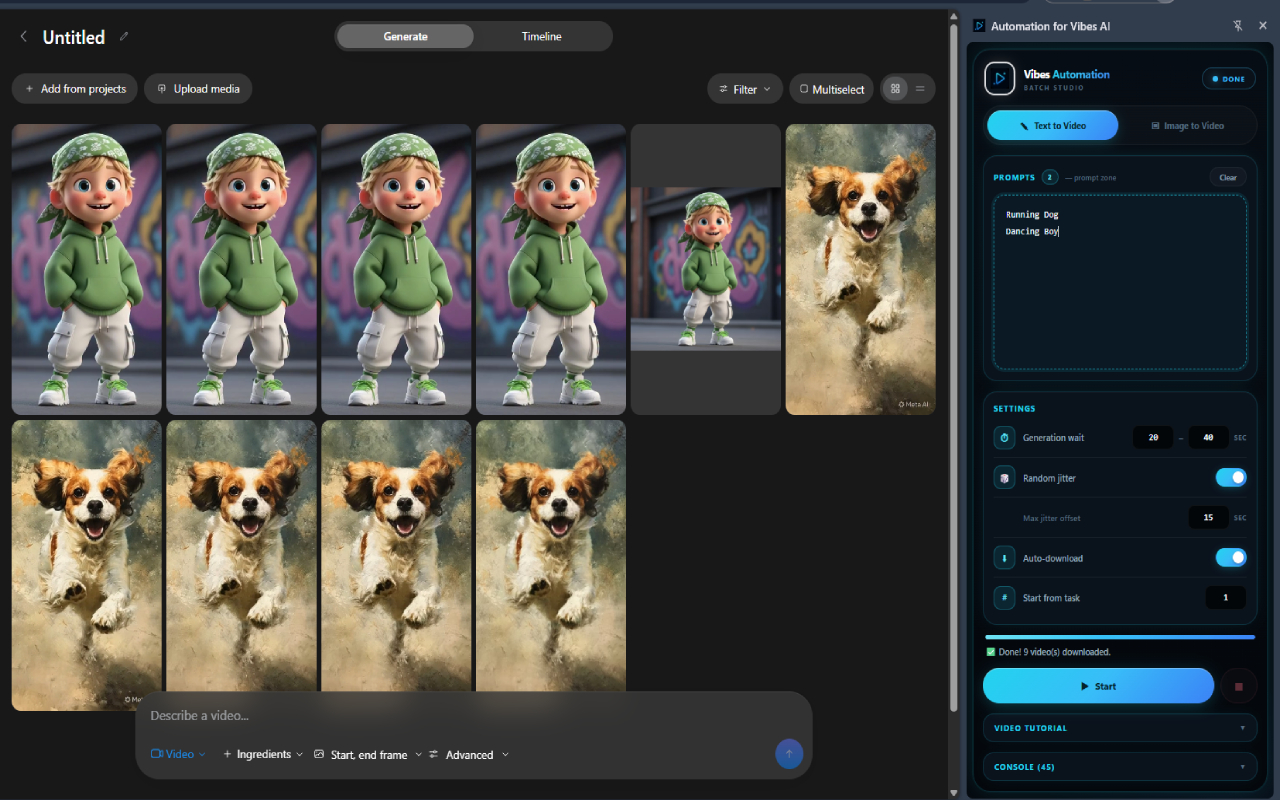Click the DONE status badge

click(x=1228, y=79)
